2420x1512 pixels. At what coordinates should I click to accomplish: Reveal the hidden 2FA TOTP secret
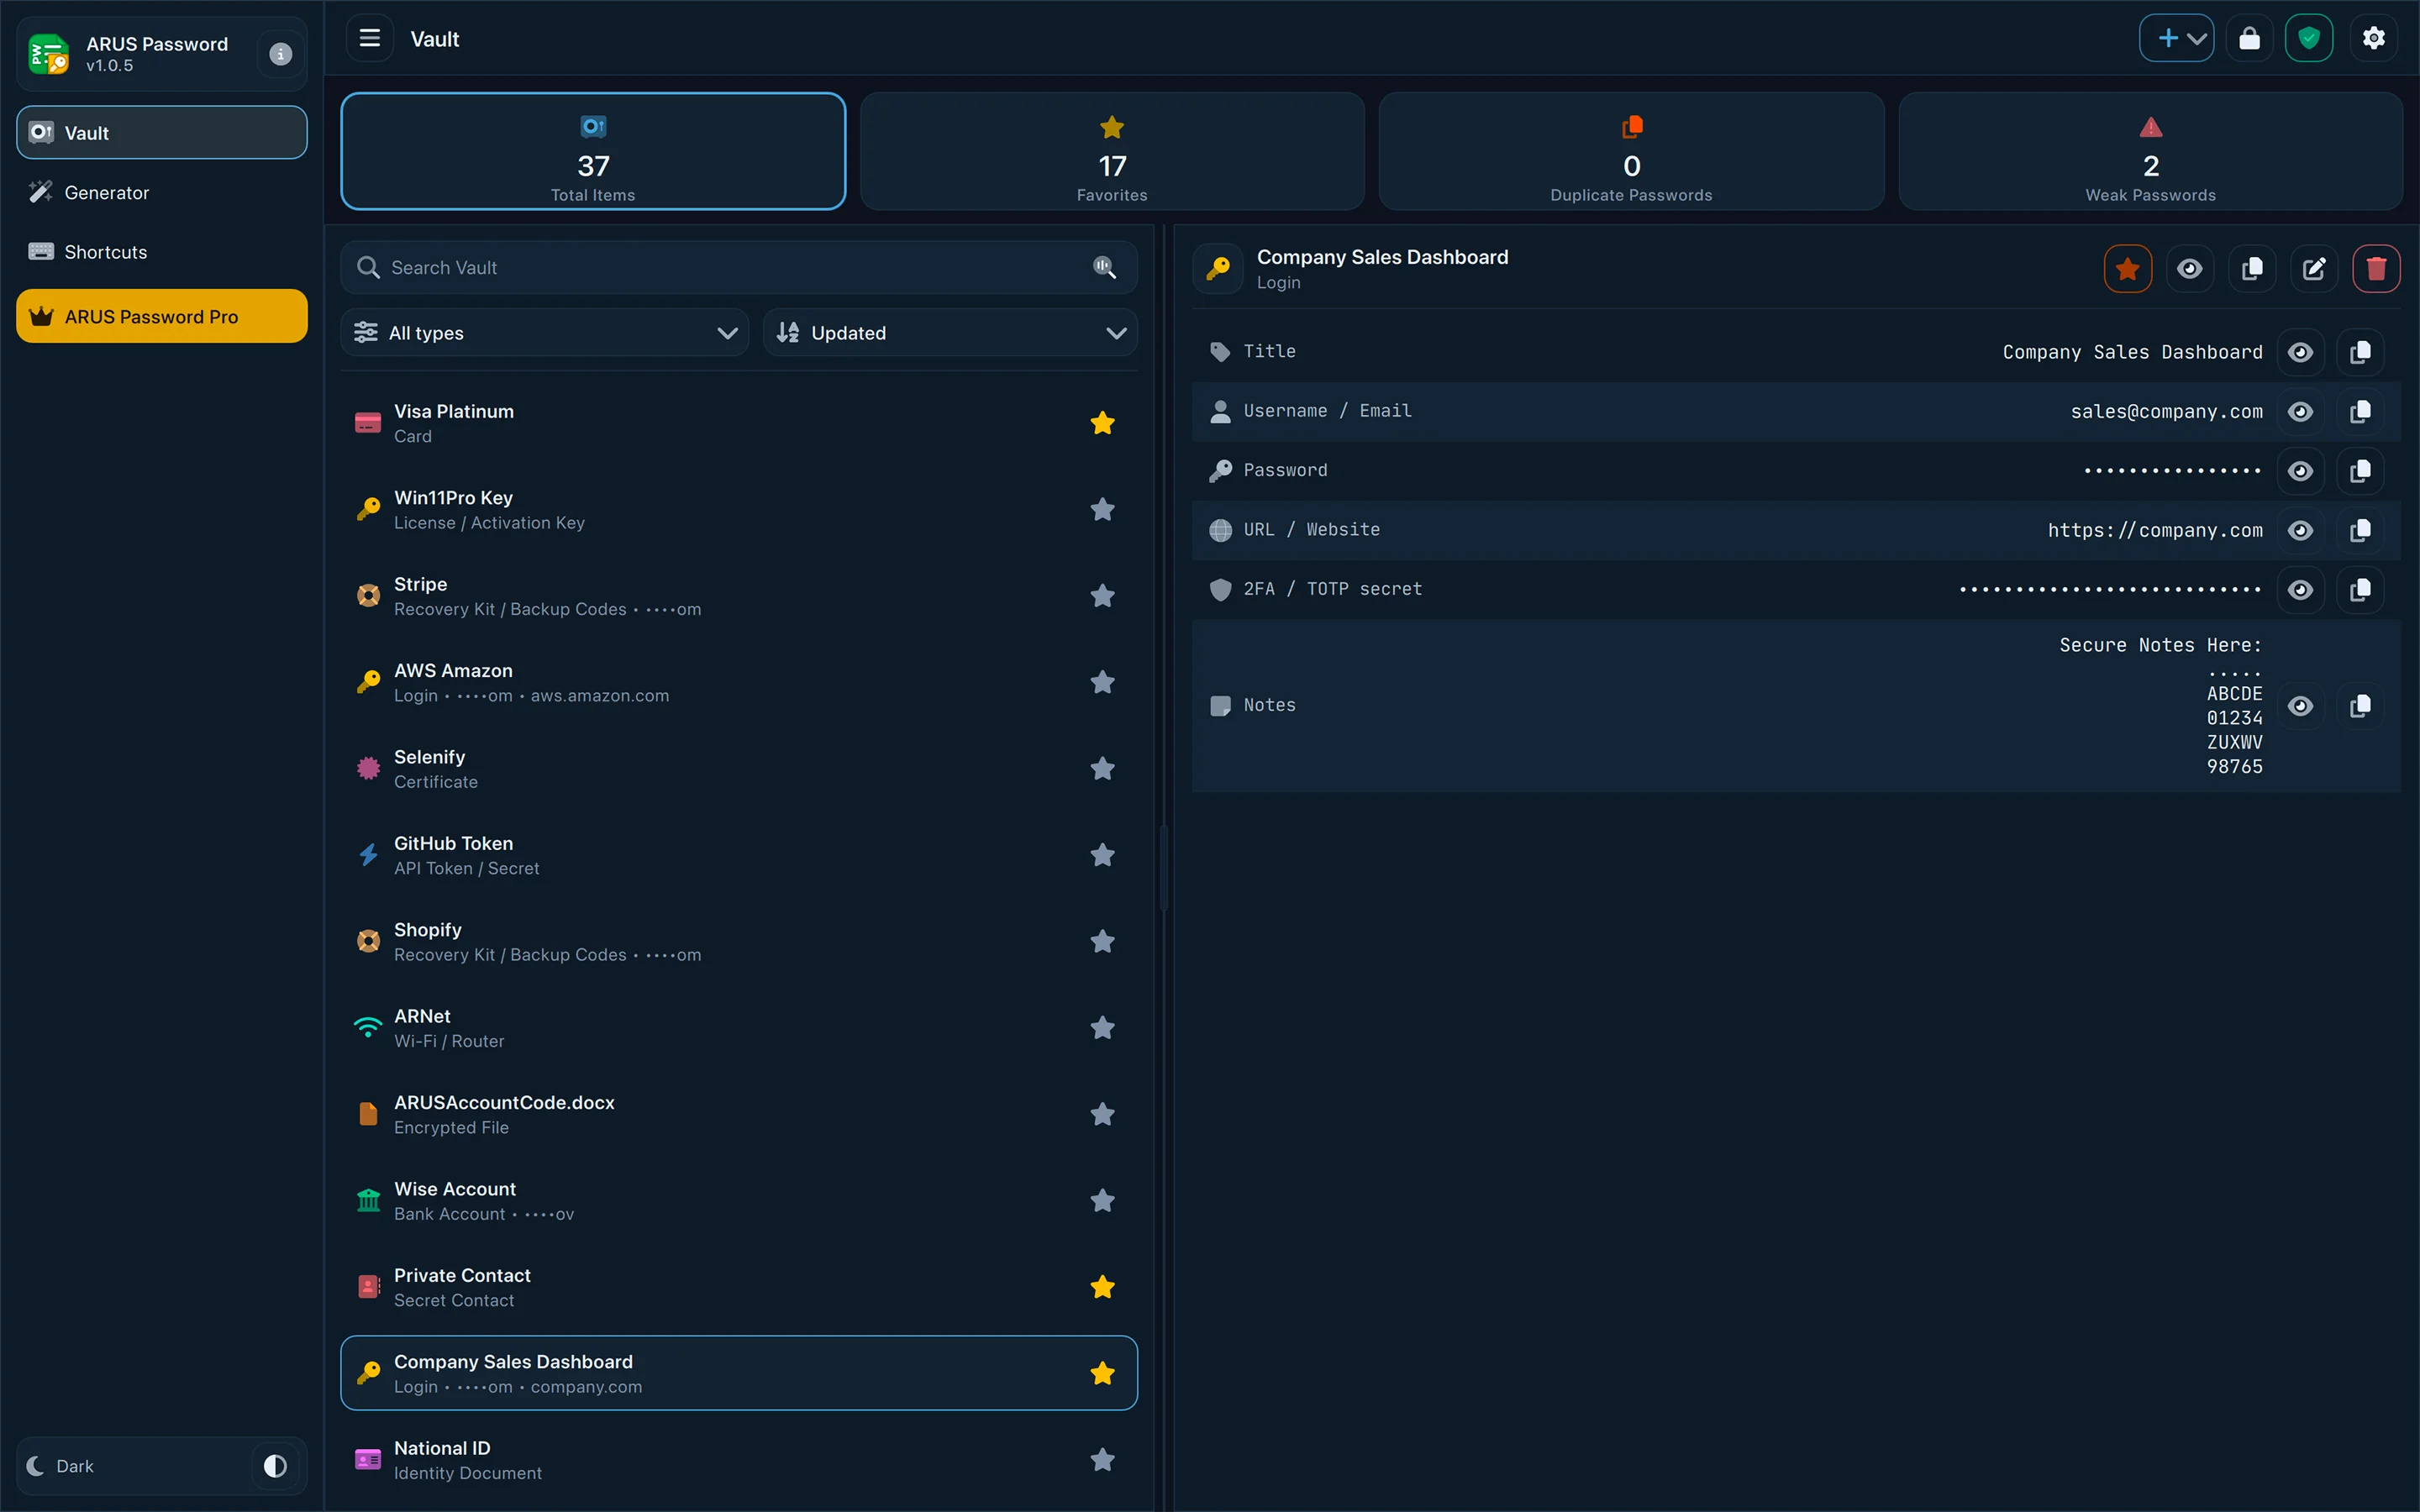coord(2301,589)
